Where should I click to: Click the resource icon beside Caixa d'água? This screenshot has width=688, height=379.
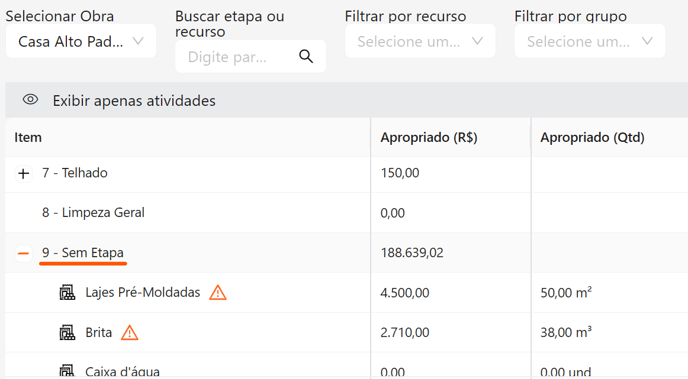pyautogui.click(x=67, y=371)
